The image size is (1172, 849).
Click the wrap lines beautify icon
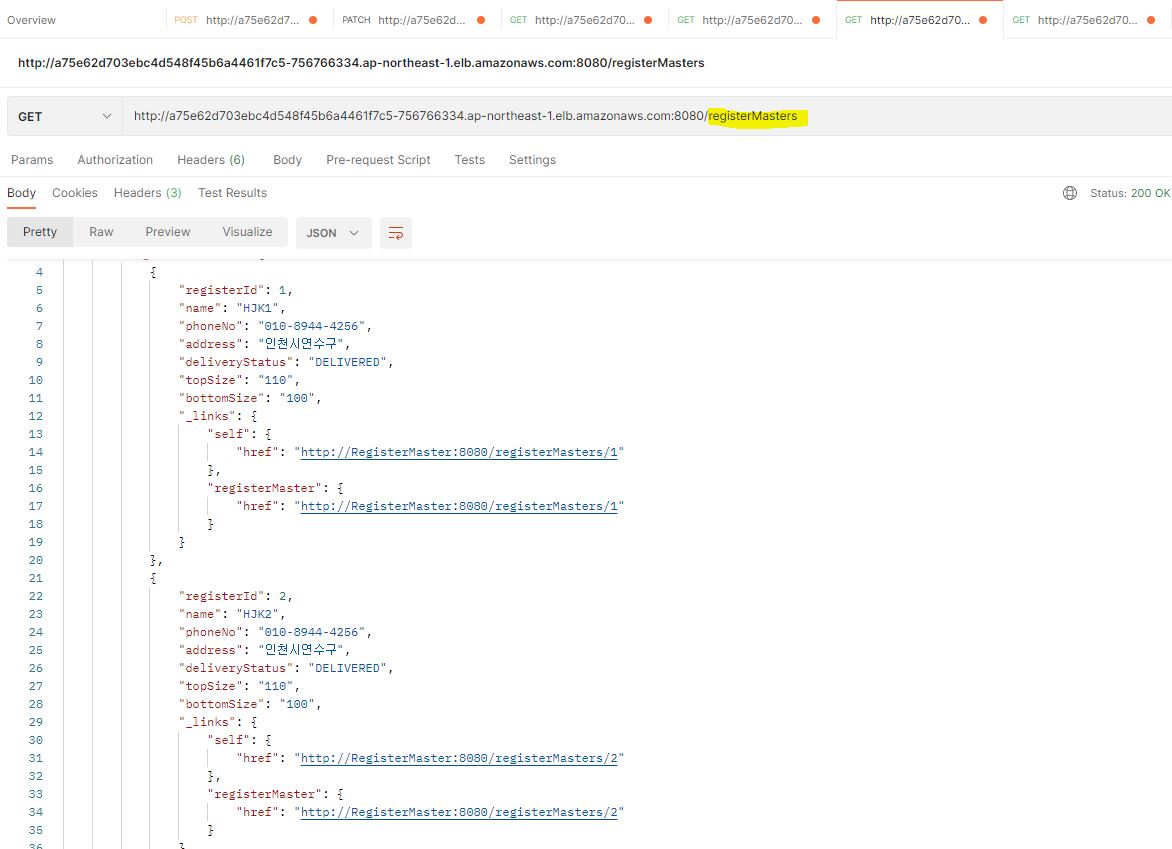(x=395, y=232)
